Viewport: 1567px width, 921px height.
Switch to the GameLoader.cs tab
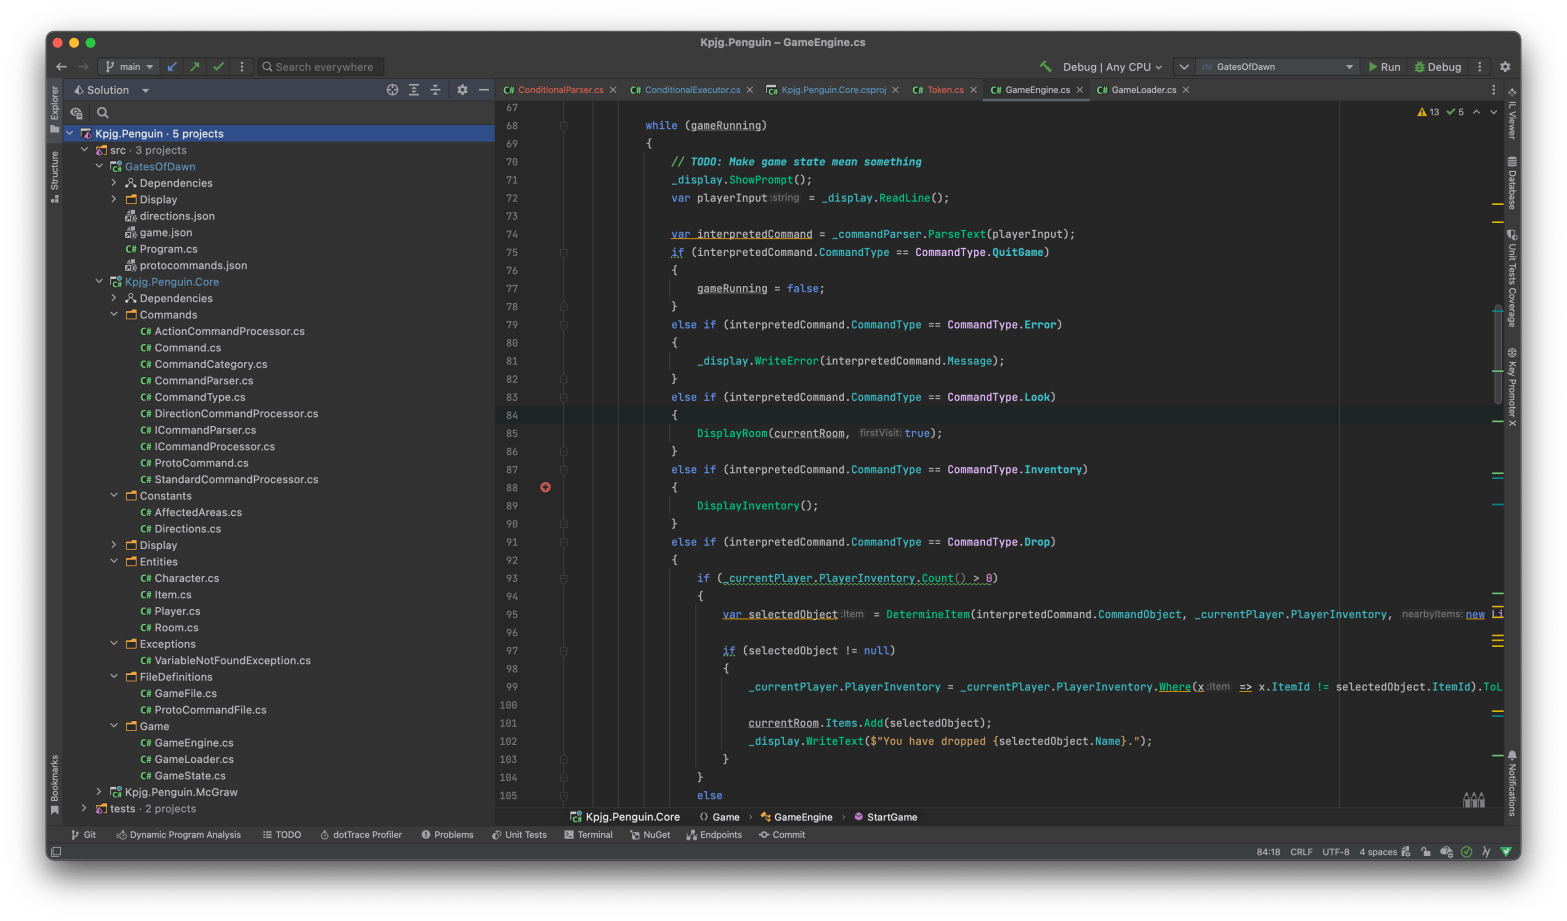click(x=1143, y=90)
